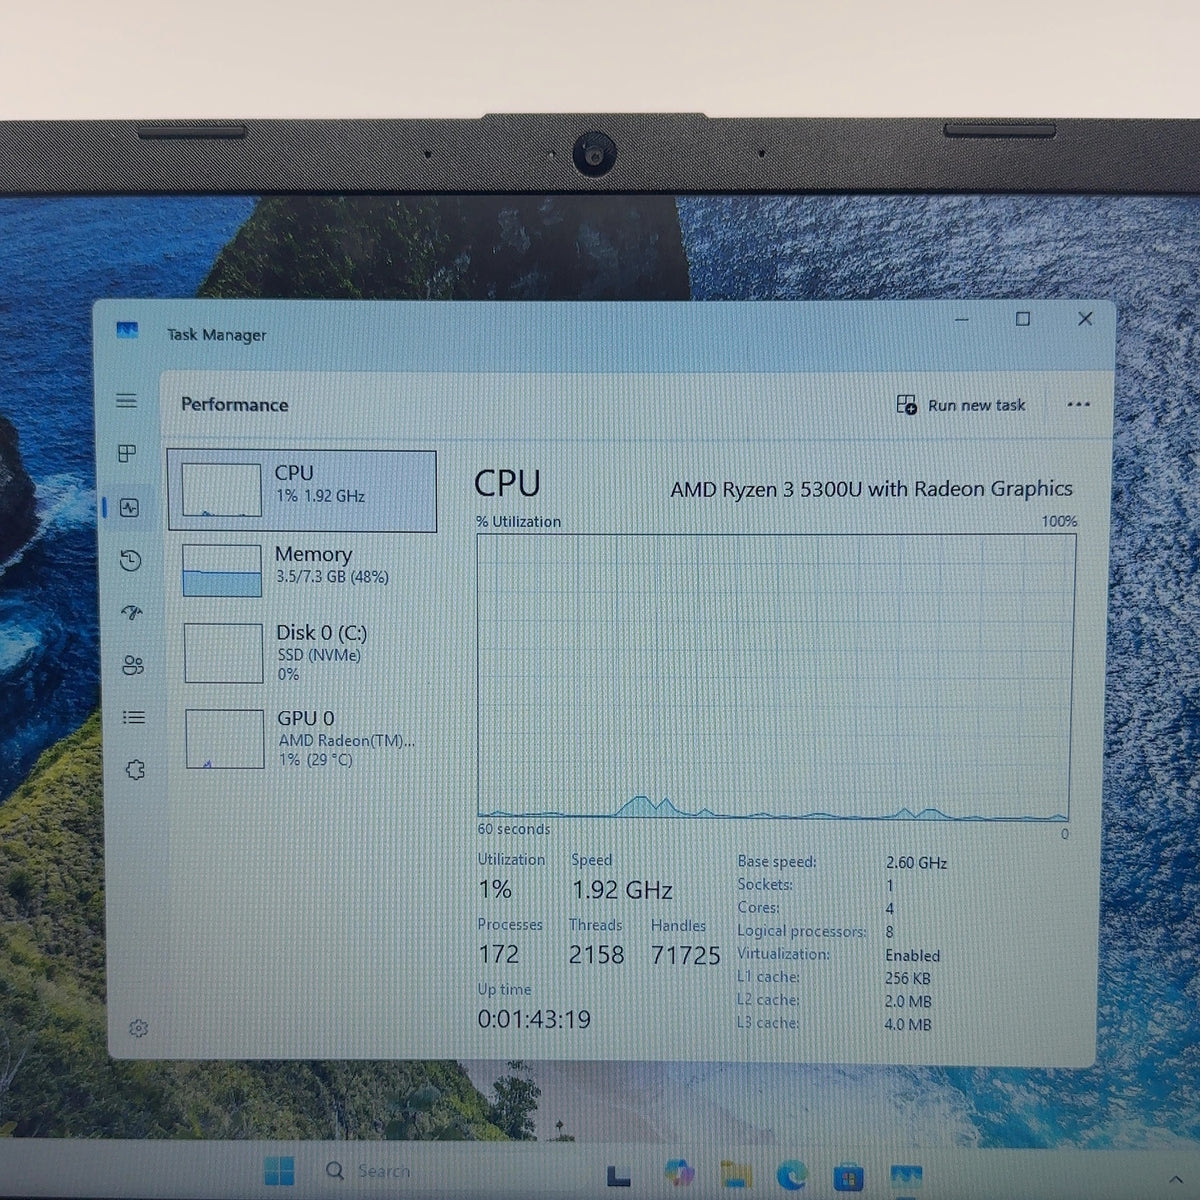Open Microsoft Edge from taskbar
This screenshot has height=1200, width=1200.
792,1176
